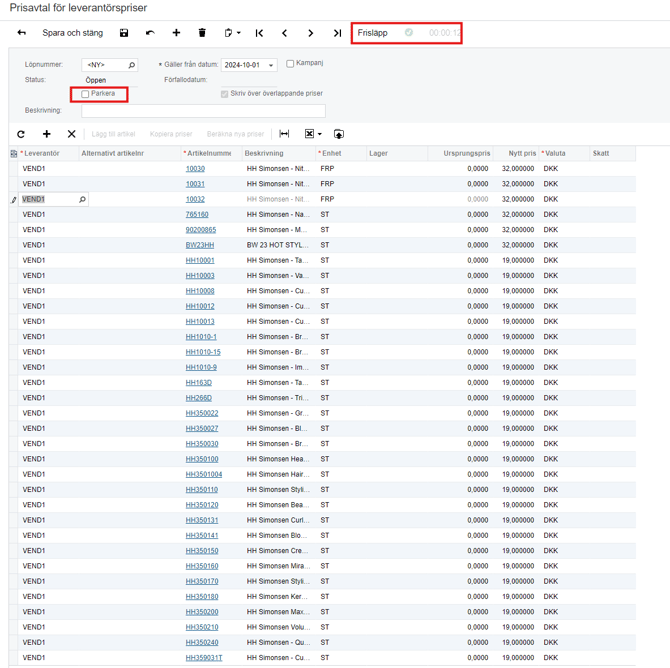The image size is (670, 668).
Task: Click the Frisläpp action
Action: pos(373,33)
